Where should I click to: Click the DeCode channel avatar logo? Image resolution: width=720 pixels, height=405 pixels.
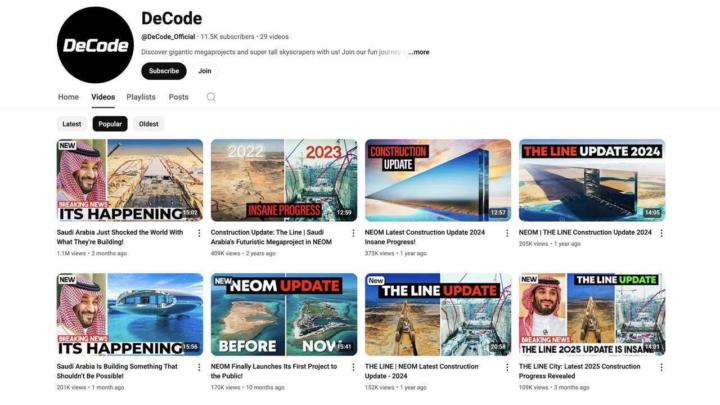pos(95,45)
